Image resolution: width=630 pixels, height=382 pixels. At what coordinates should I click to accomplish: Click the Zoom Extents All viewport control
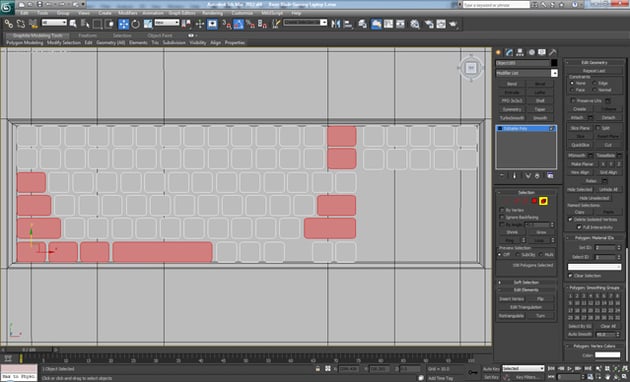(x=624, y=368)
